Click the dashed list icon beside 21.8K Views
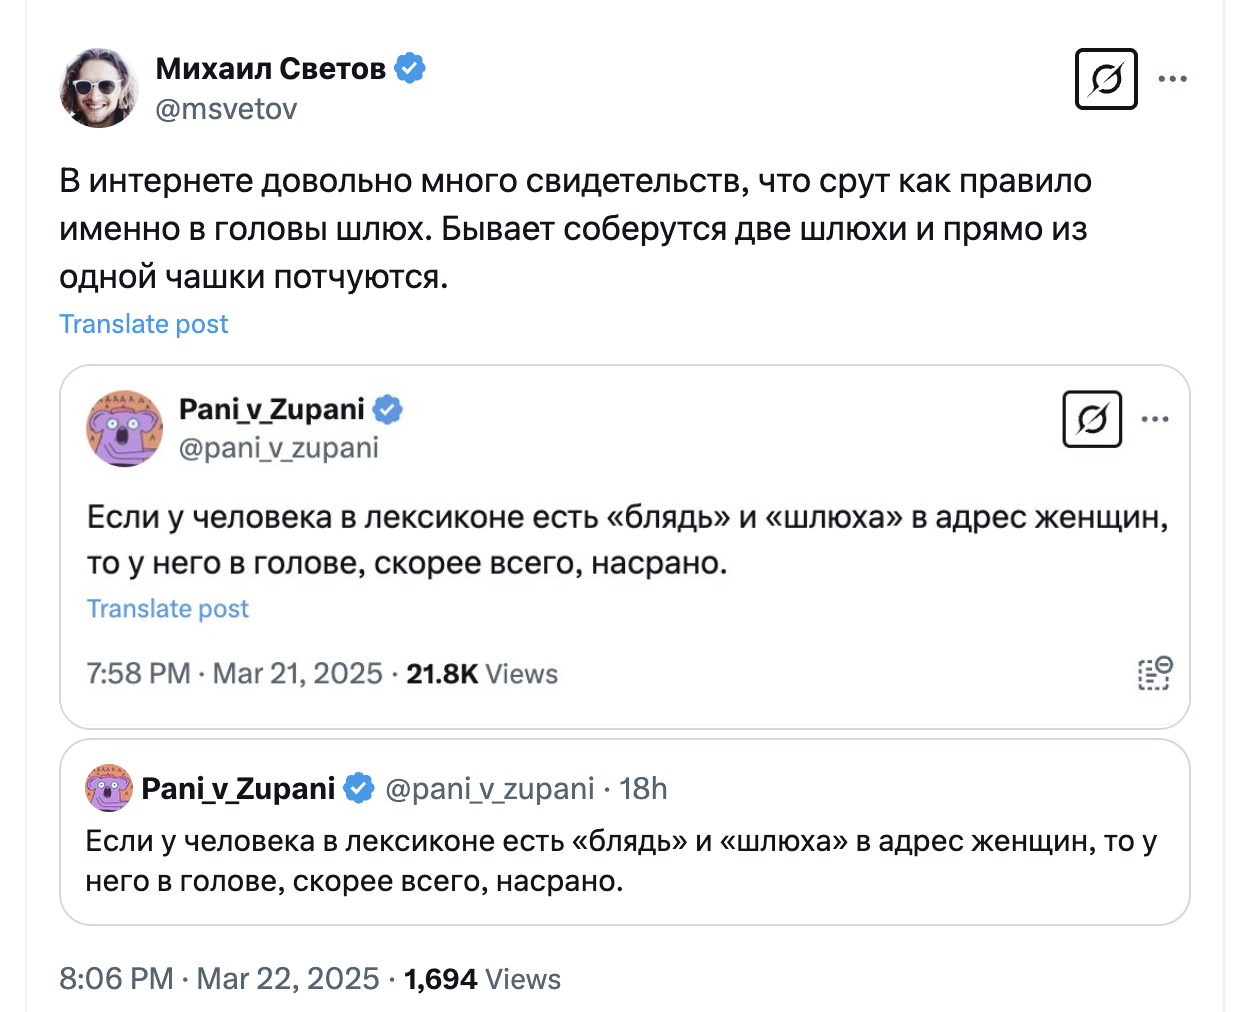 [x=1154, y=673]
